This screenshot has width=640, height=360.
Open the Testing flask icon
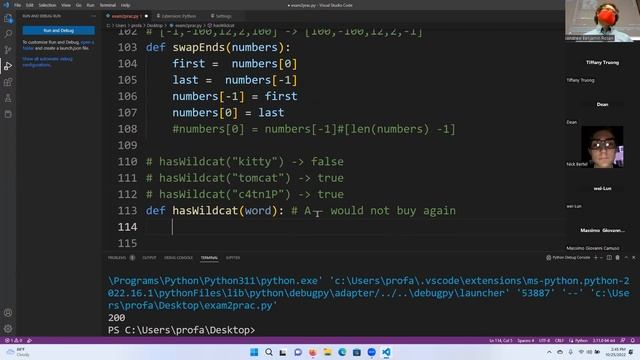[8, 98]
